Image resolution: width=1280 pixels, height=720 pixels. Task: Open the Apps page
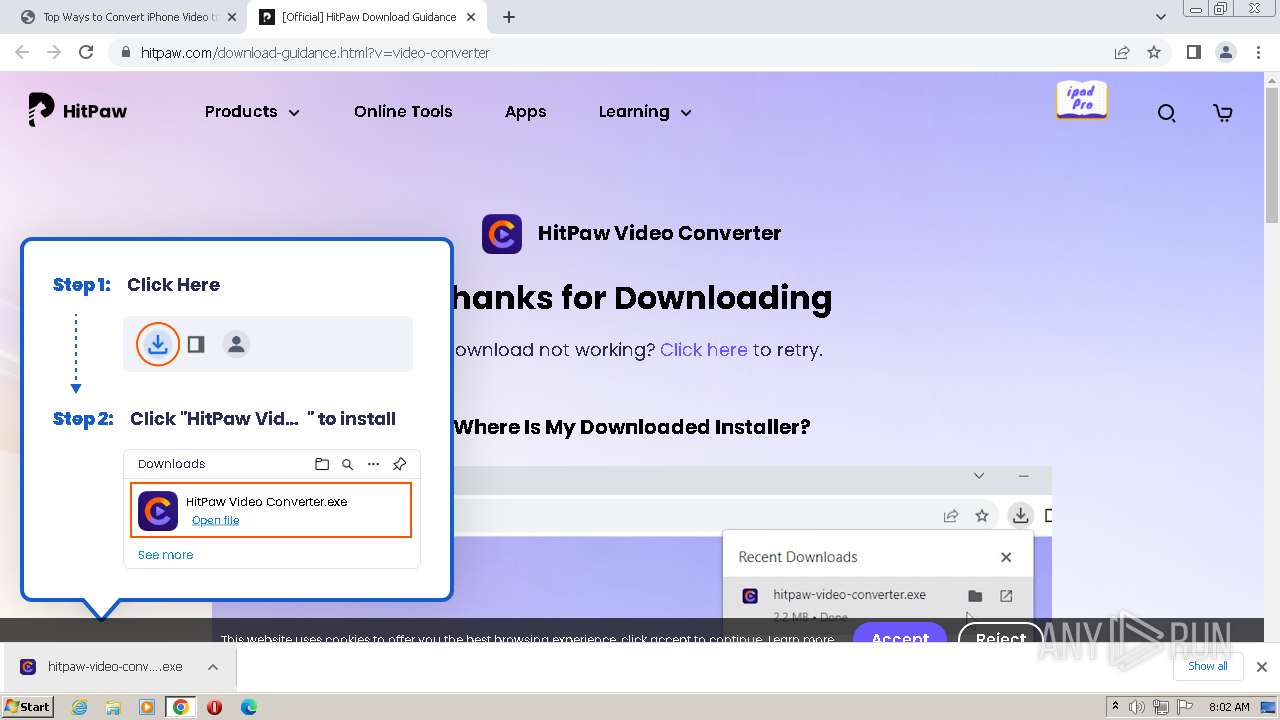(x=525, y=112)
